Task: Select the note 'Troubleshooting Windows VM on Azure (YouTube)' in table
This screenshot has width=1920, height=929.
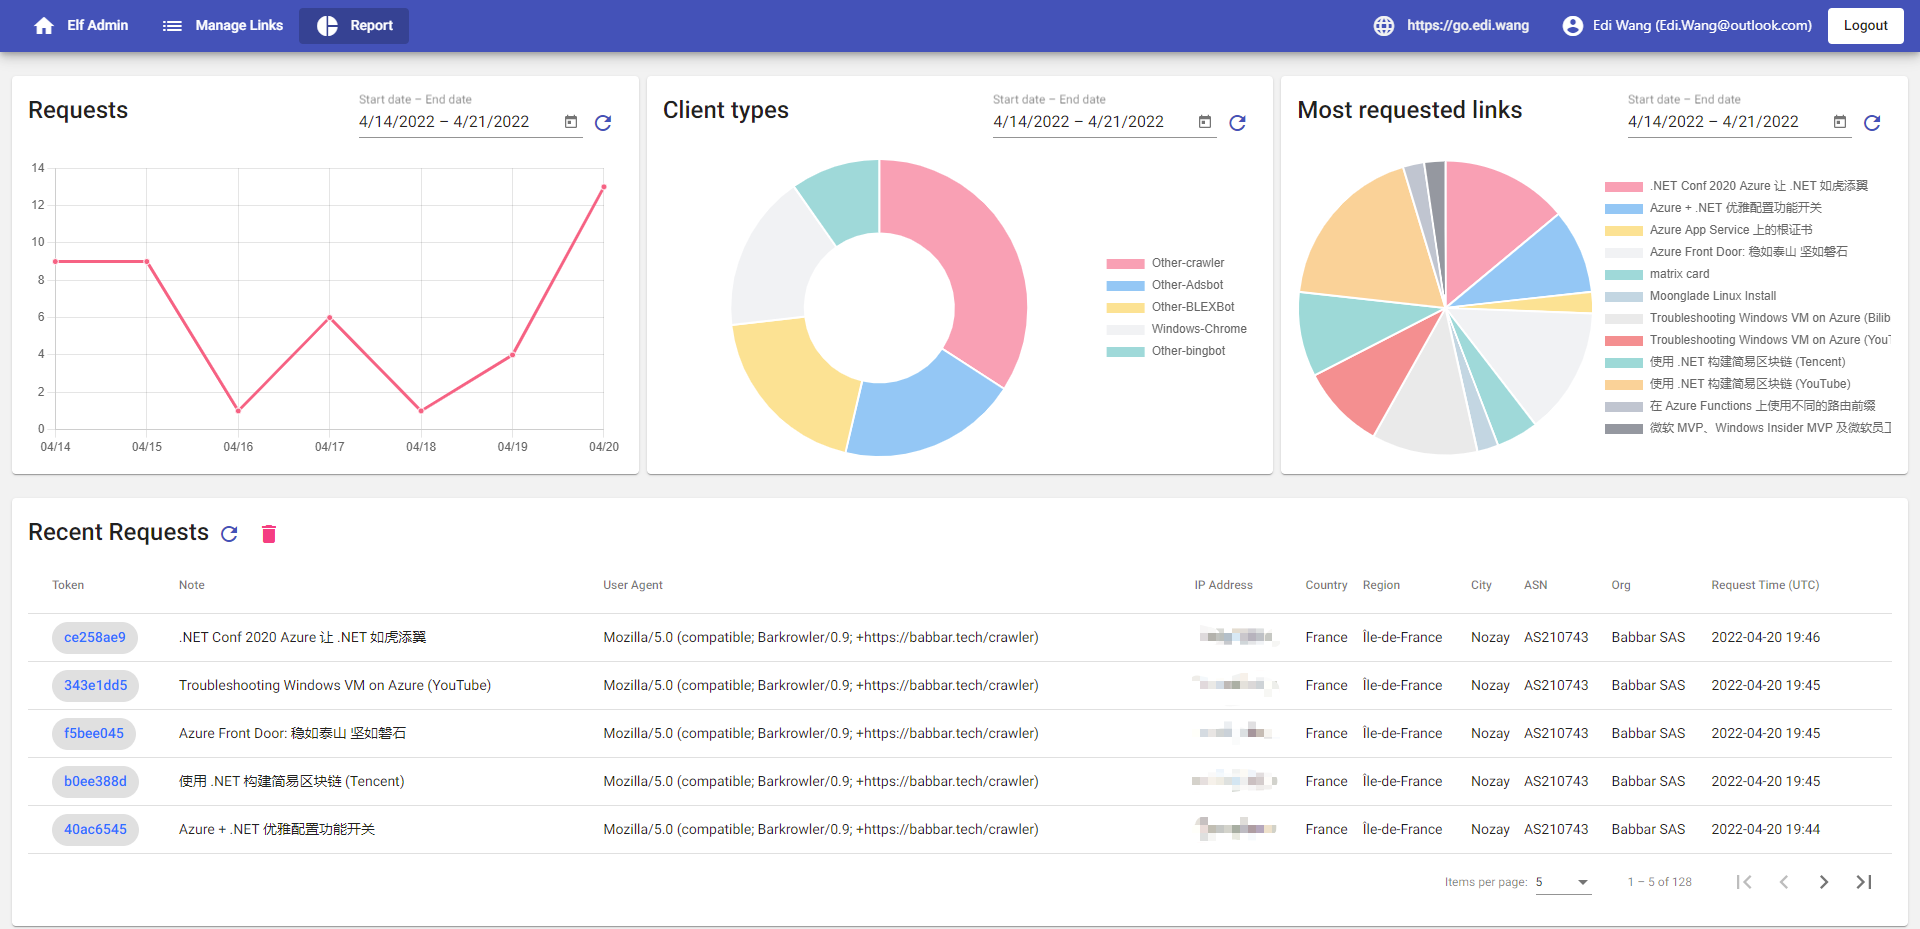Action: (x=335, y=686)
